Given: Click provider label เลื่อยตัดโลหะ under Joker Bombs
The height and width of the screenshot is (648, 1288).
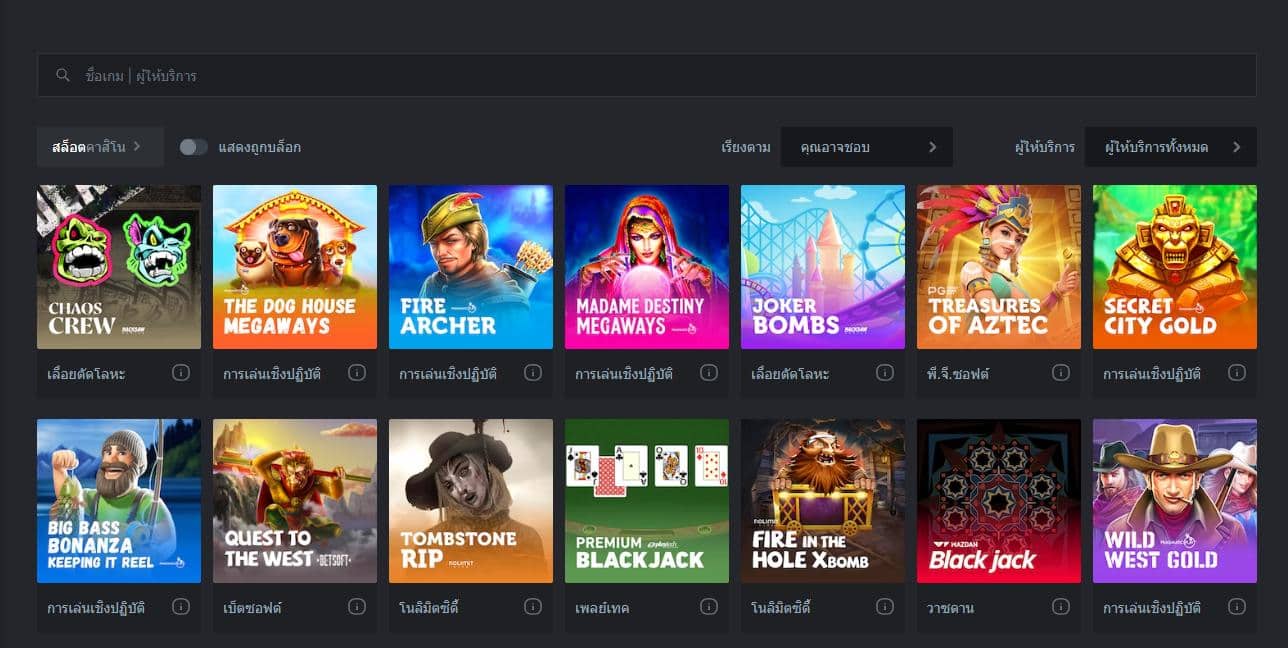Looking at the screenshot, I should (790, 374).
